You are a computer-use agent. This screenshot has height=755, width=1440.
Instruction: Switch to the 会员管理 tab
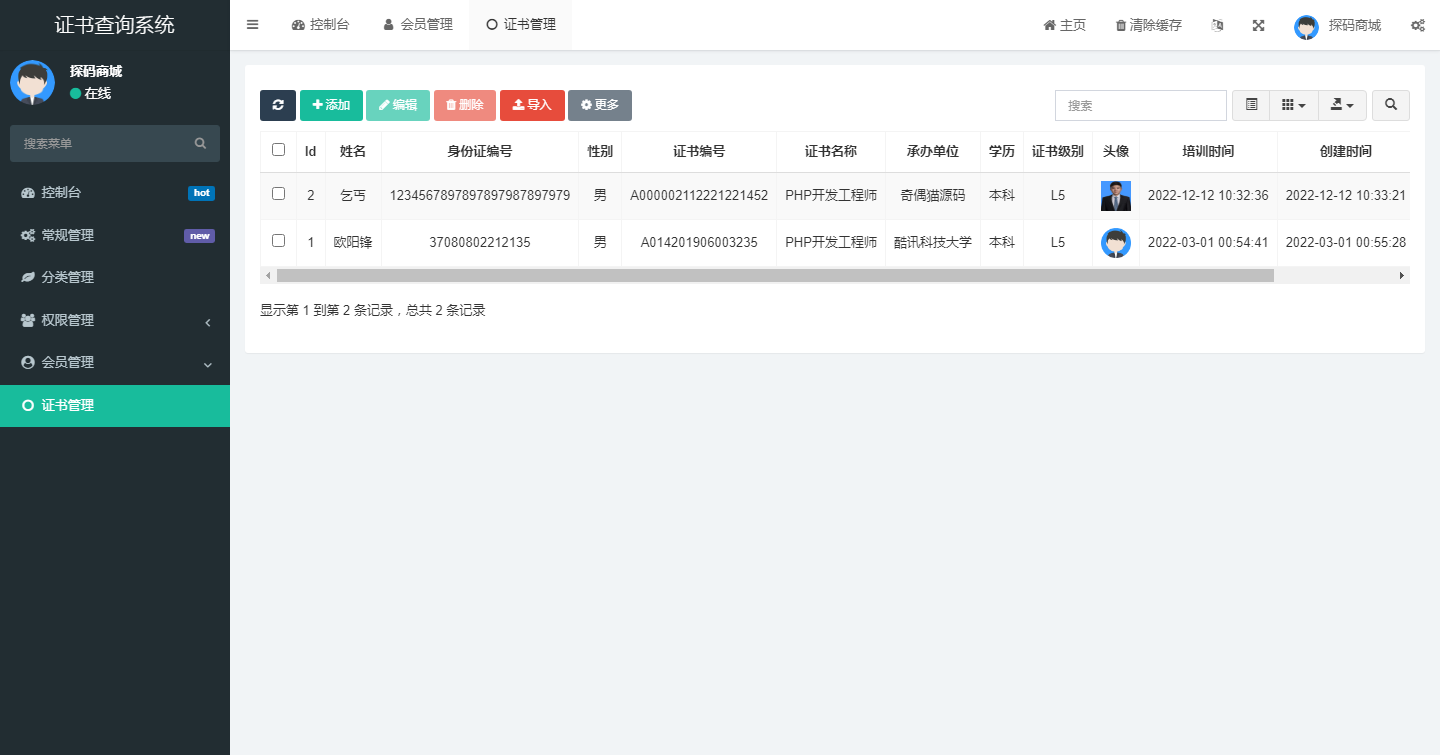click(x=418, y=25)
